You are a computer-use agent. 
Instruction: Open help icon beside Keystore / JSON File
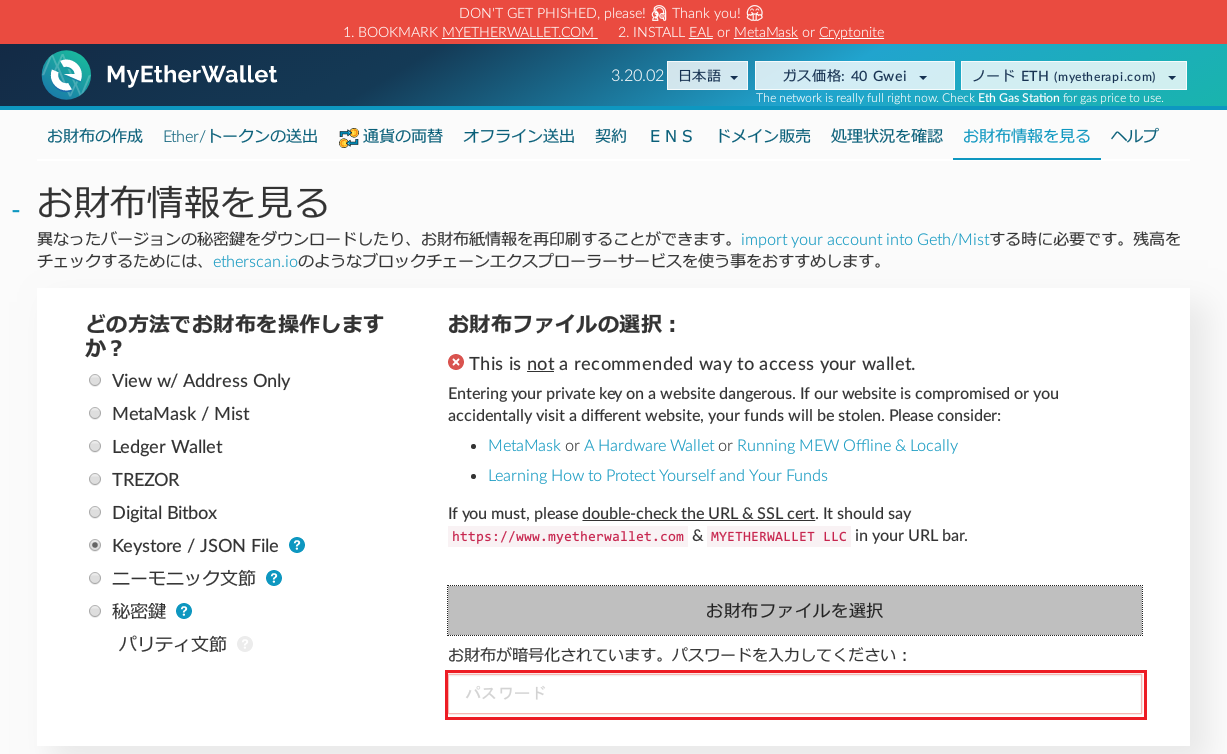[297, 545]
